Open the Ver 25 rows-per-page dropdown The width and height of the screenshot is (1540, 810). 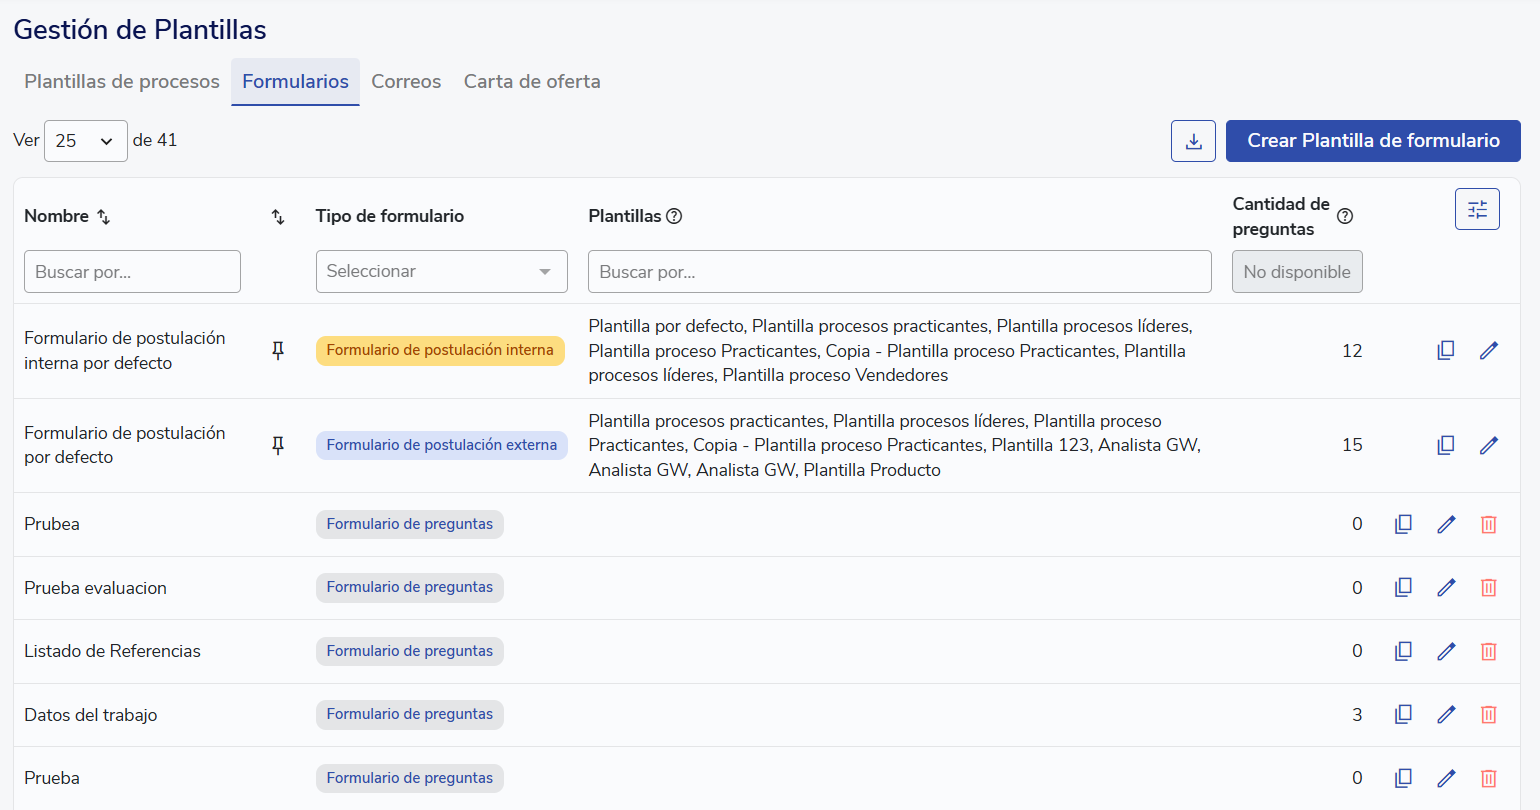tap(86, 141)
